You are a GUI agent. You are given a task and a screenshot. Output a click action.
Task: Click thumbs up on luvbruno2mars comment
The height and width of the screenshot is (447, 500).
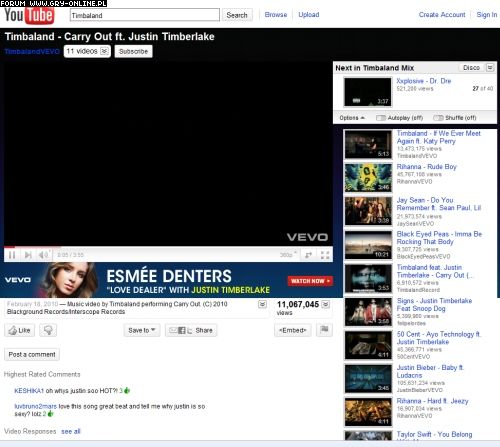pos(50,414)
